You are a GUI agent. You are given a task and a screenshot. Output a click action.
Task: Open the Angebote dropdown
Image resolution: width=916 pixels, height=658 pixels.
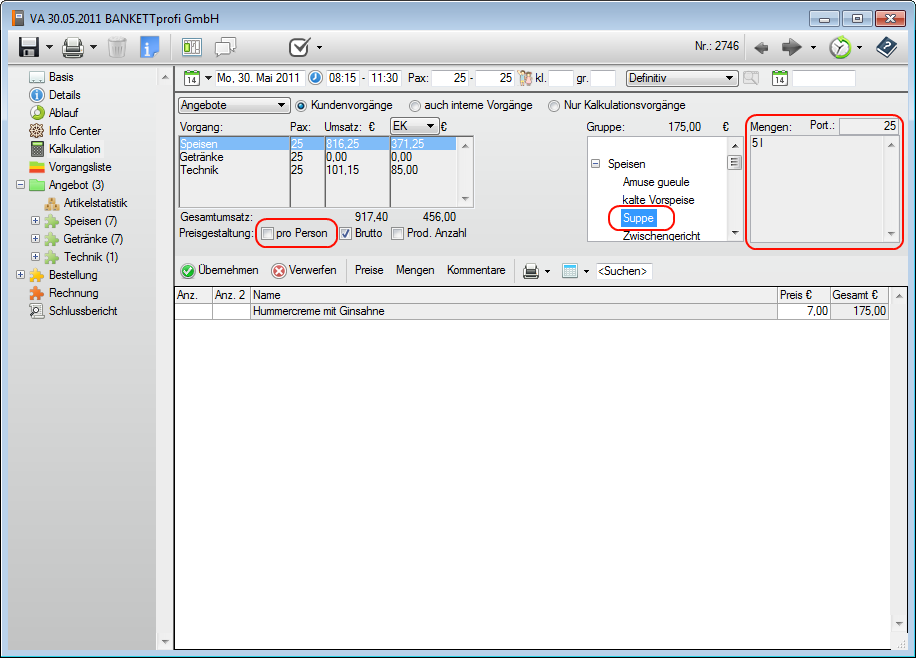tap(234, 105)
